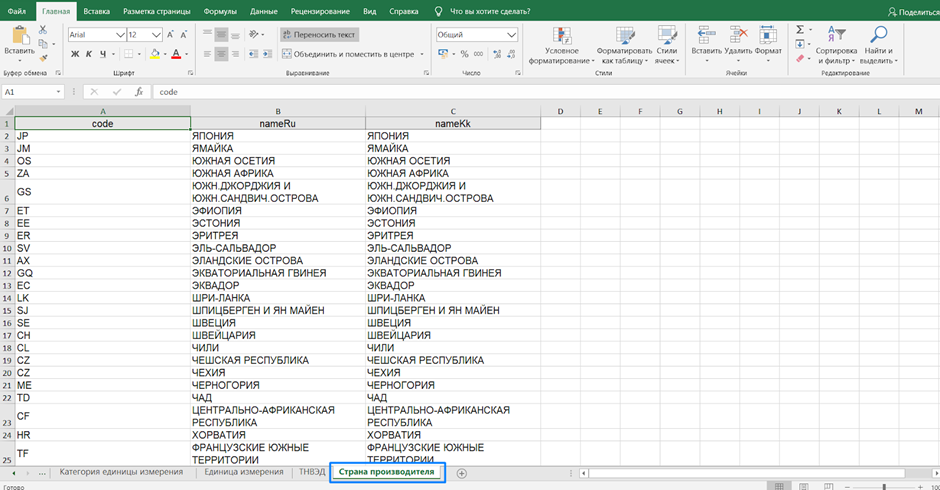Click the Paste clipboard icon
Viewport: 940px width, 490px height.
pos(20,36)
